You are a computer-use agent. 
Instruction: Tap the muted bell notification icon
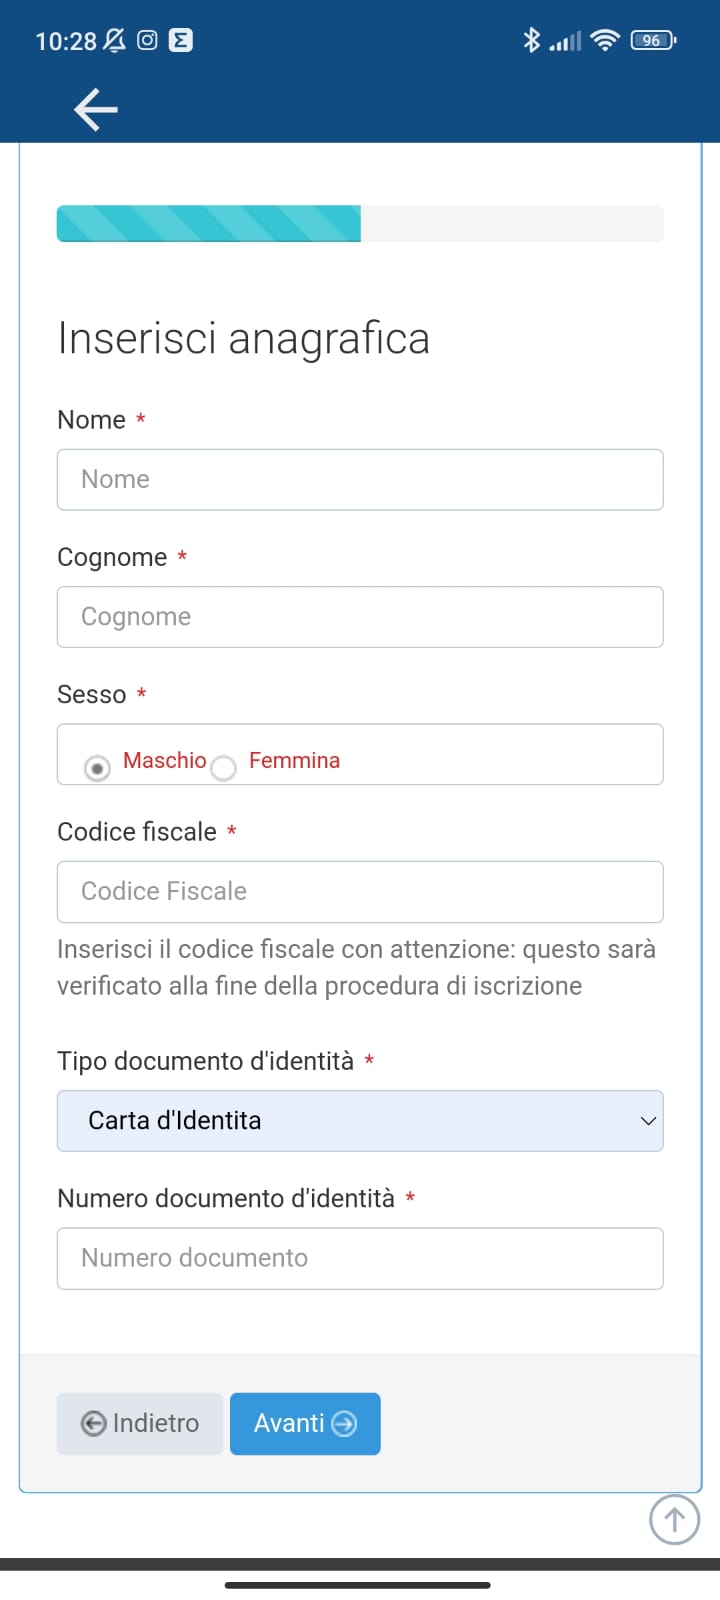click(115, 40)
